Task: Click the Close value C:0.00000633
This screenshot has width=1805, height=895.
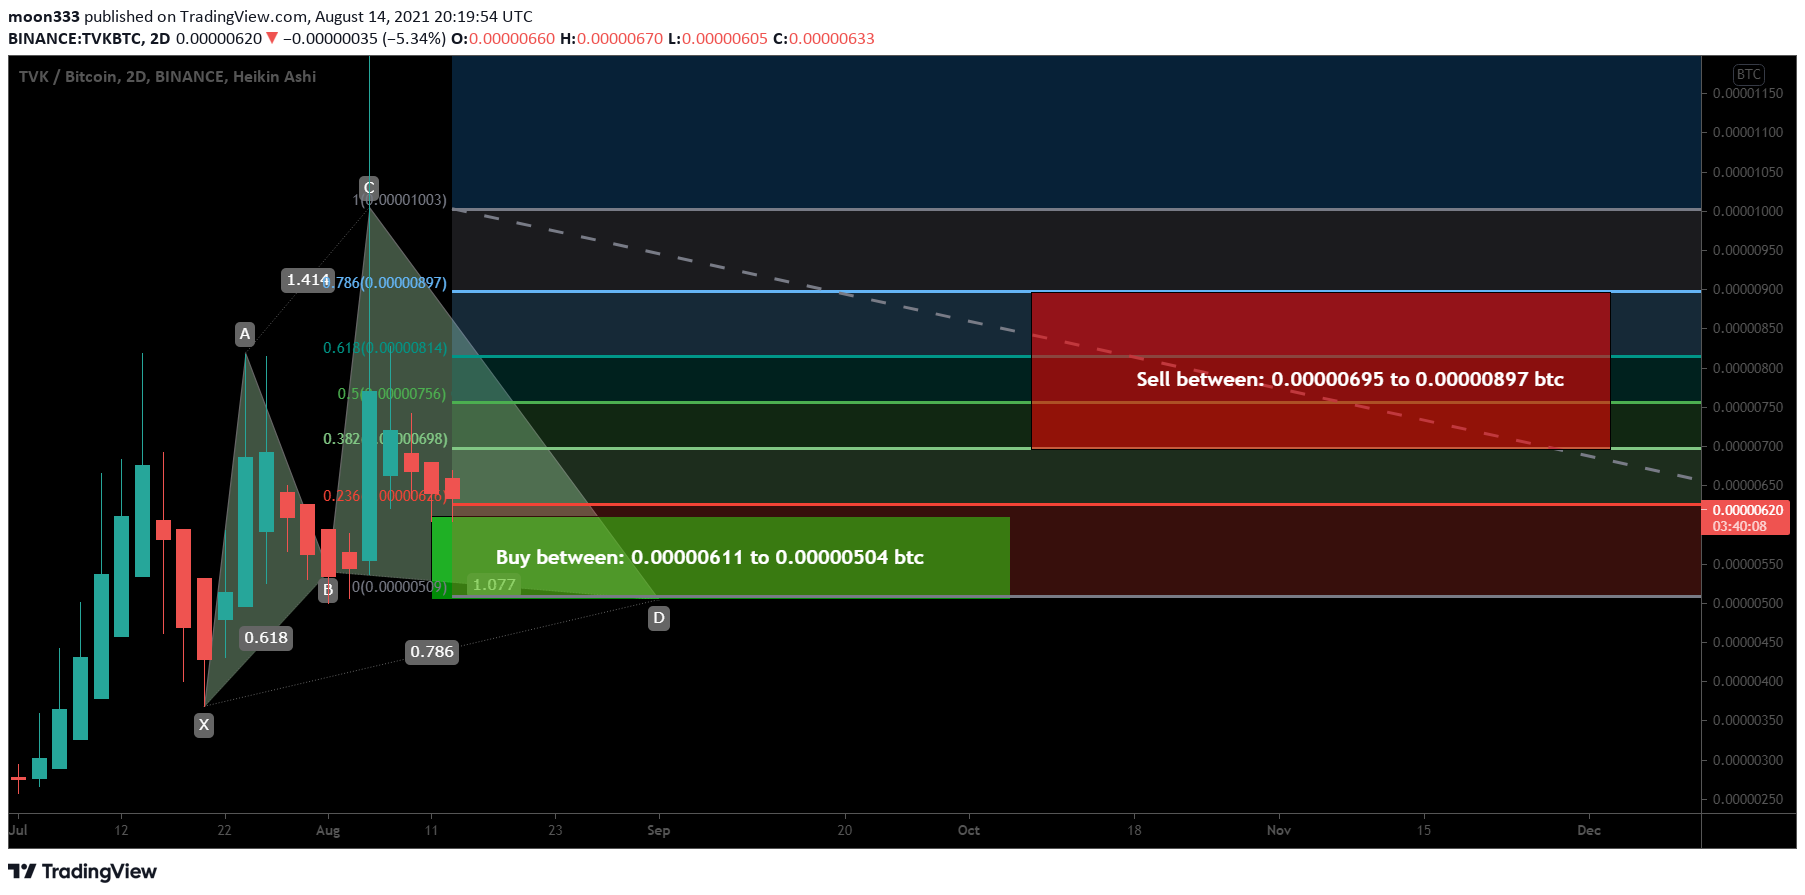Action: coord(824,39)
